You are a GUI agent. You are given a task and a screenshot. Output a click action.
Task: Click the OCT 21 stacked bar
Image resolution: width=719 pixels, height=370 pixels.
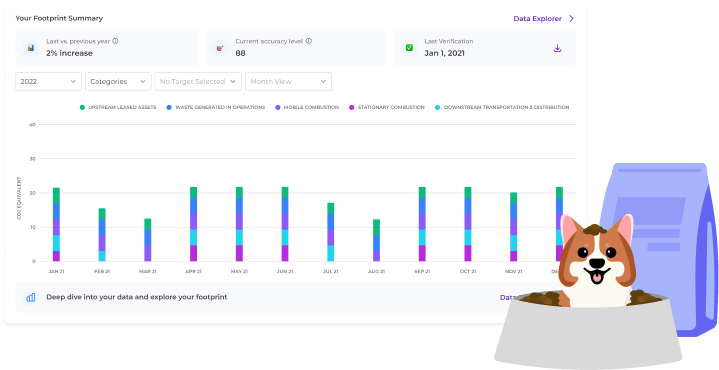(468, 224)
